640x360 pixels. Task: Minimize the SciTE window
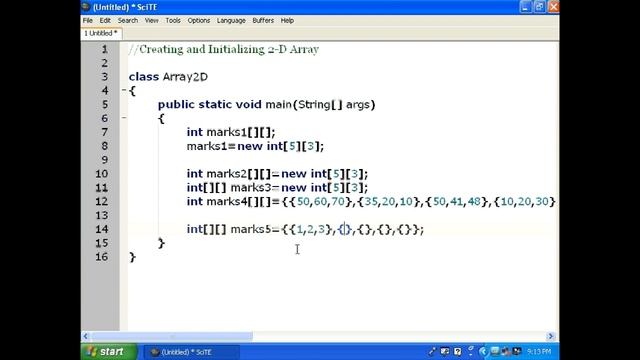point(526,7)
